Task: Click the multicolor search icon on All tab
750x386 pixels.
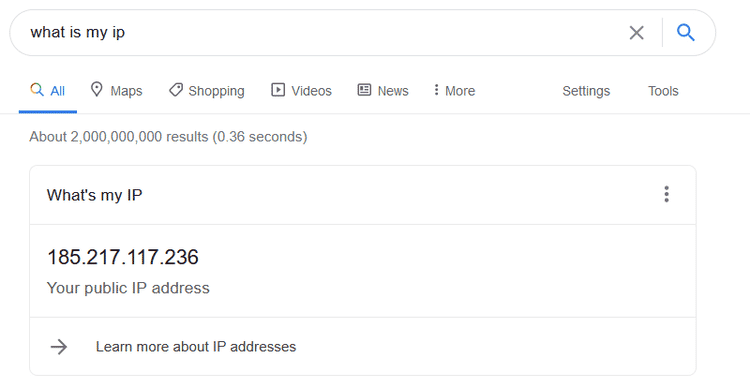Action: pyautogui.click(x=37, y=89)
